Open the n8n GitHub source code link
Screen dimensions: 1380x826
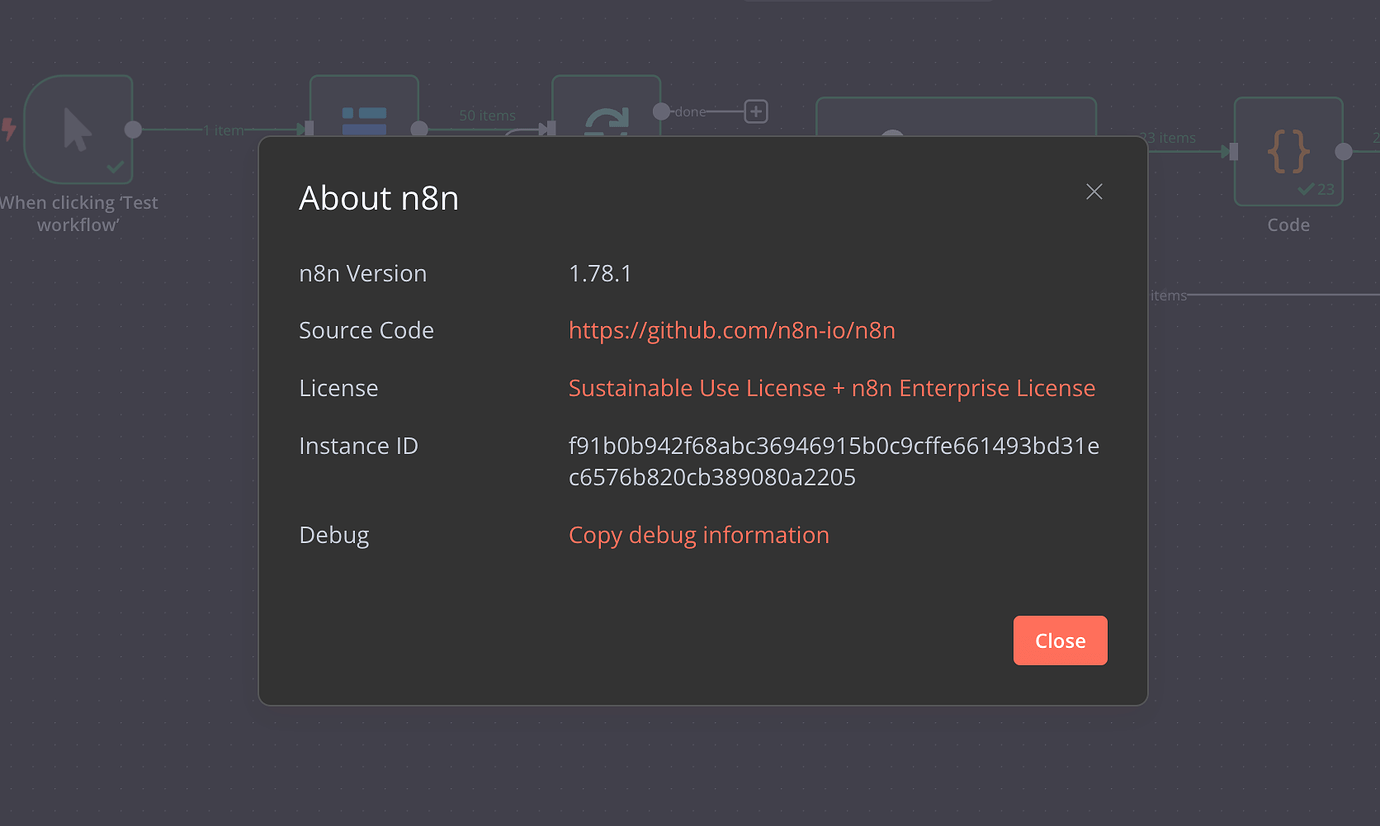tap(732, 330)
